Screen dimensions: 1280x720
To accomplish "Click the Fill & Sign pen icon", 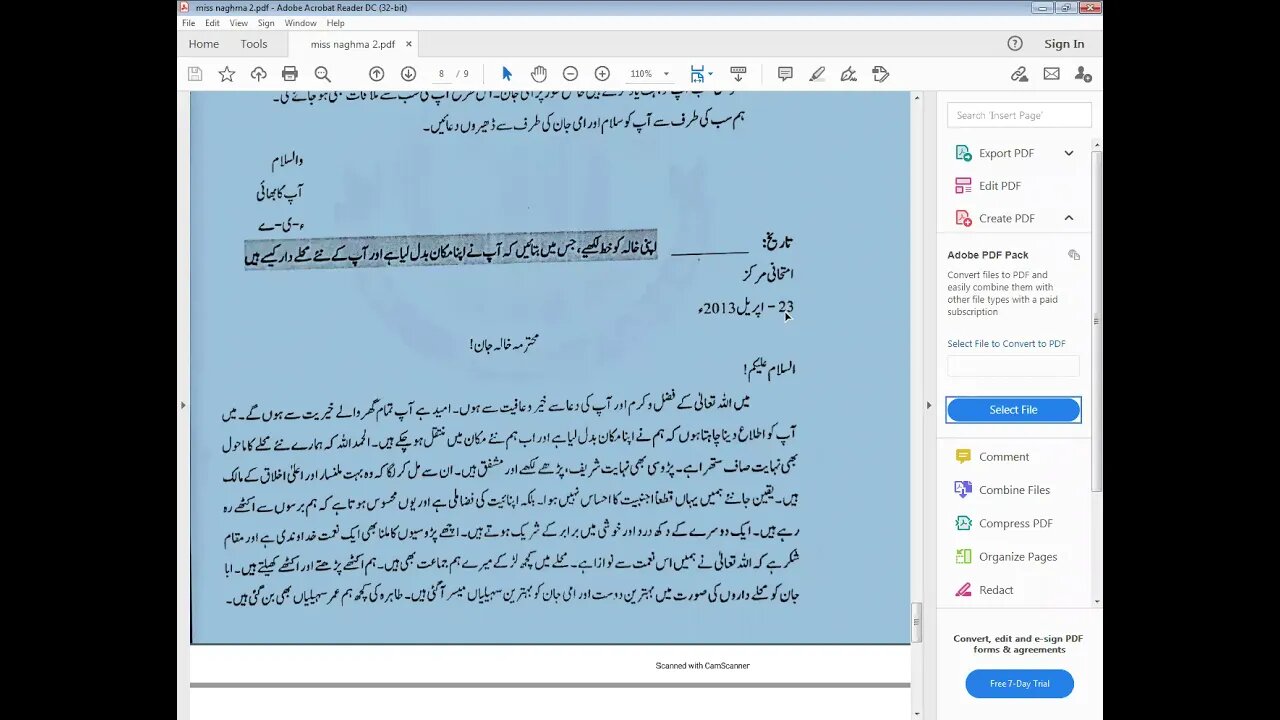I will (848, 74).
